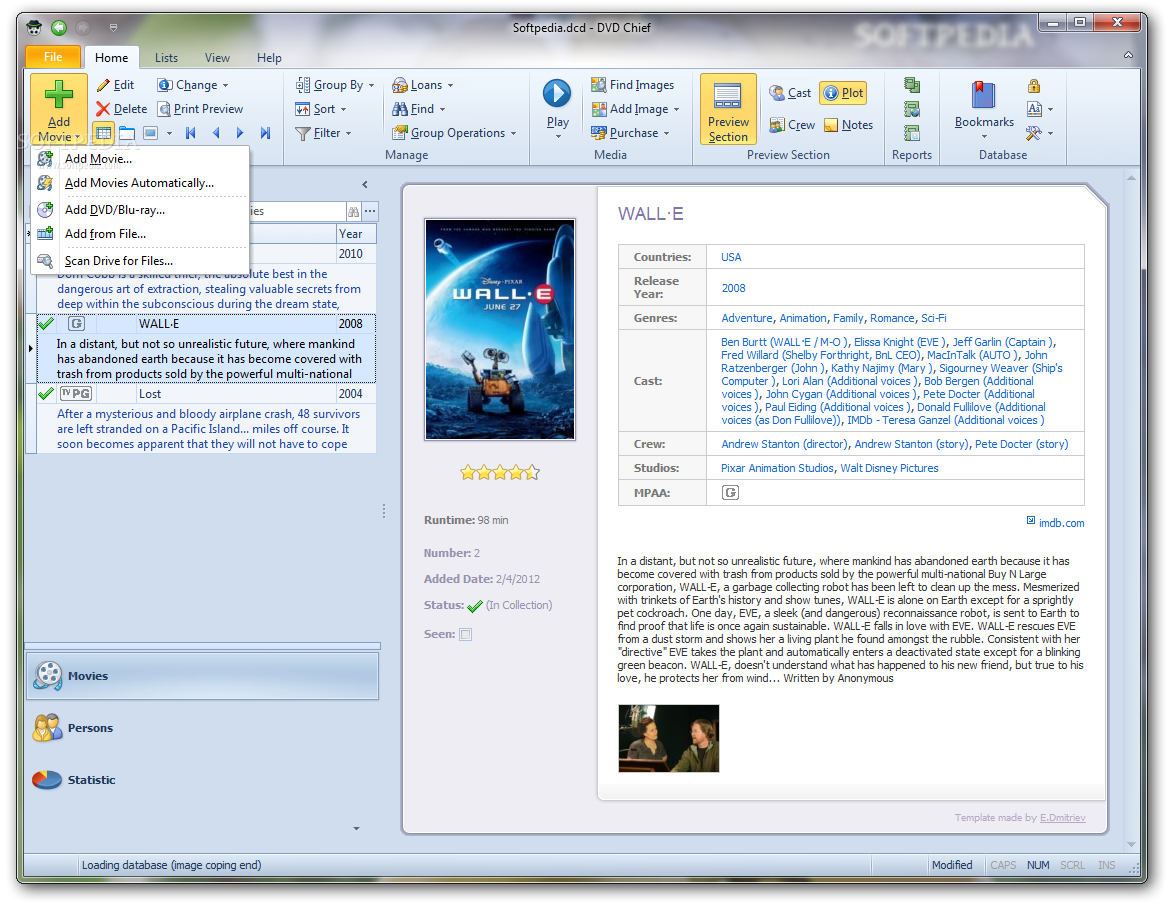Screen dimensions: 1168x904
Task: Open the Purchase dropdown
Action: click(630, 133)
